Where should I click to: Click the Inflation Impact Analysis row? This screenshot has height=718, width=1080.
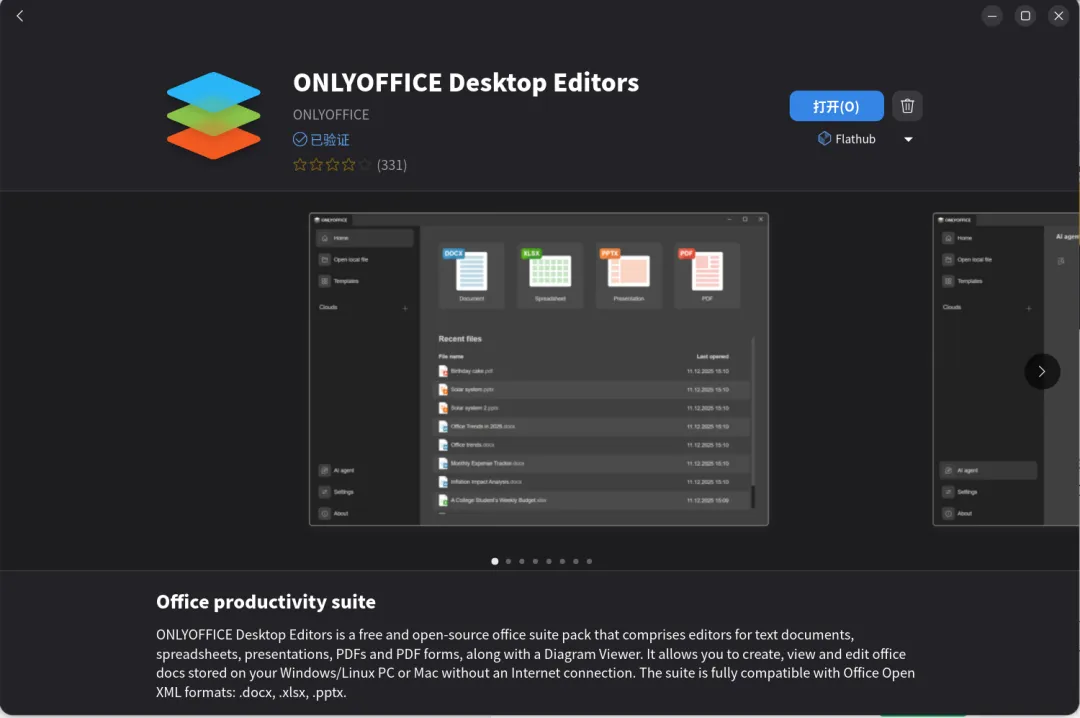pyautogui.click(x=592, y=482)
